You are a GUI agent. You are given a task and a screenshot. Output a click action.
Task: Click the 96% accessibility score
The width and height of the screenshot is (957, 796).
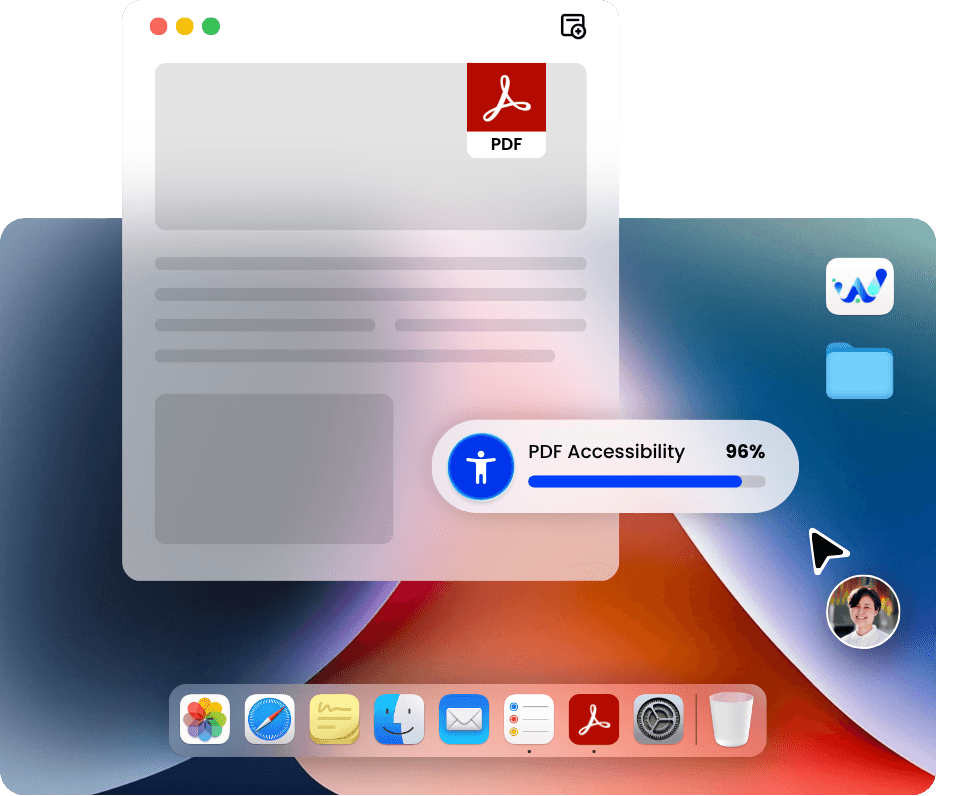tap(745, 451)
